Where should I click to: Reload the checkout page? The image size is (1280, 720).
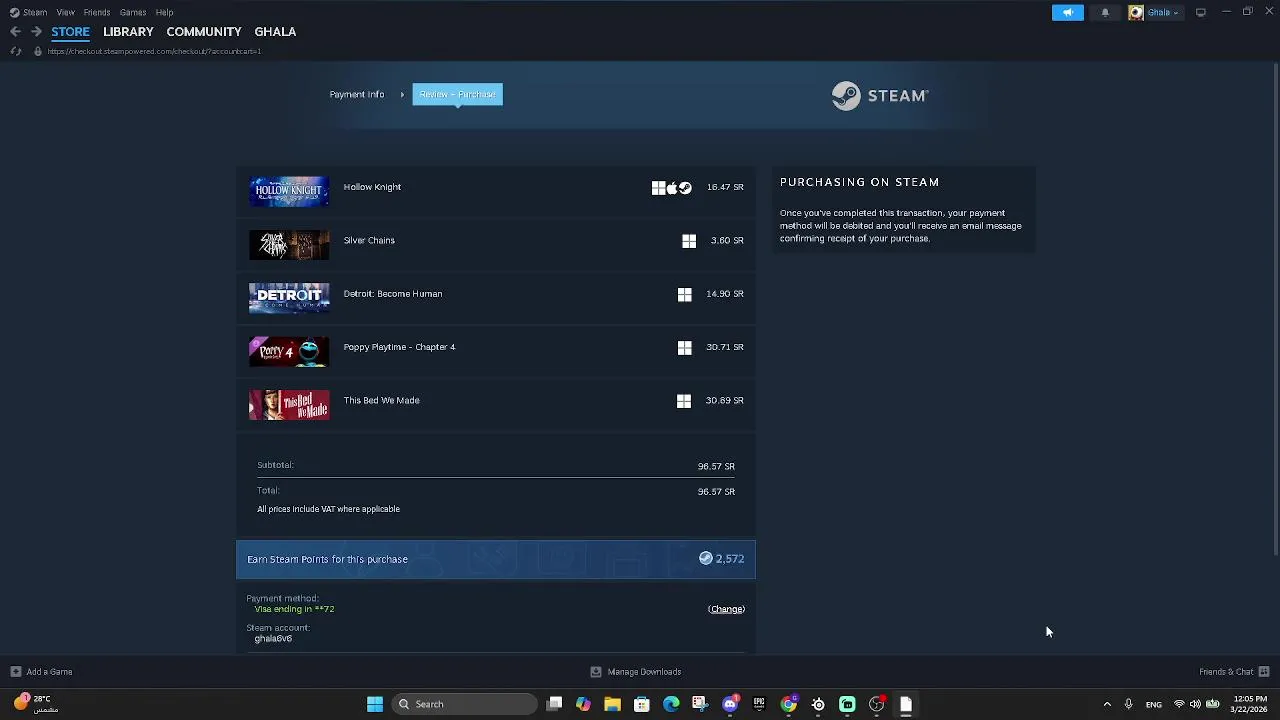(x=16, y=51)
